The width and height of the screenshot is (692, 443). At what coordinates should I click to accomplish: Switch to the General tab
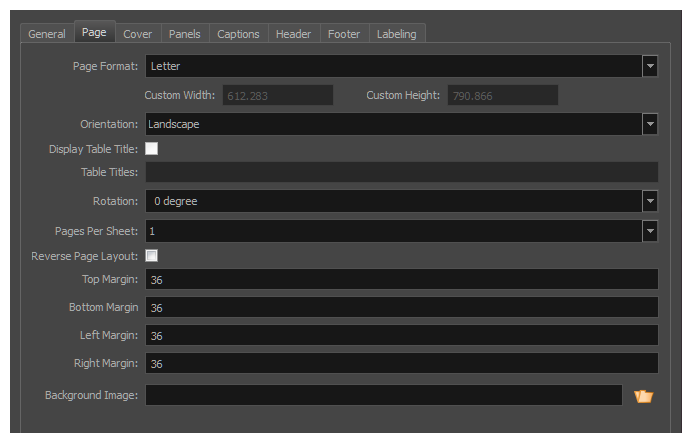(47, 34)
